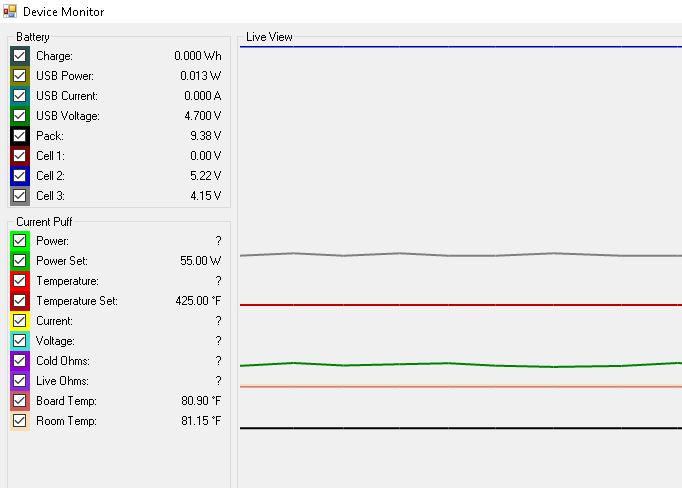Toggle the yellow Current checkbox

click(x=20, y=321)
